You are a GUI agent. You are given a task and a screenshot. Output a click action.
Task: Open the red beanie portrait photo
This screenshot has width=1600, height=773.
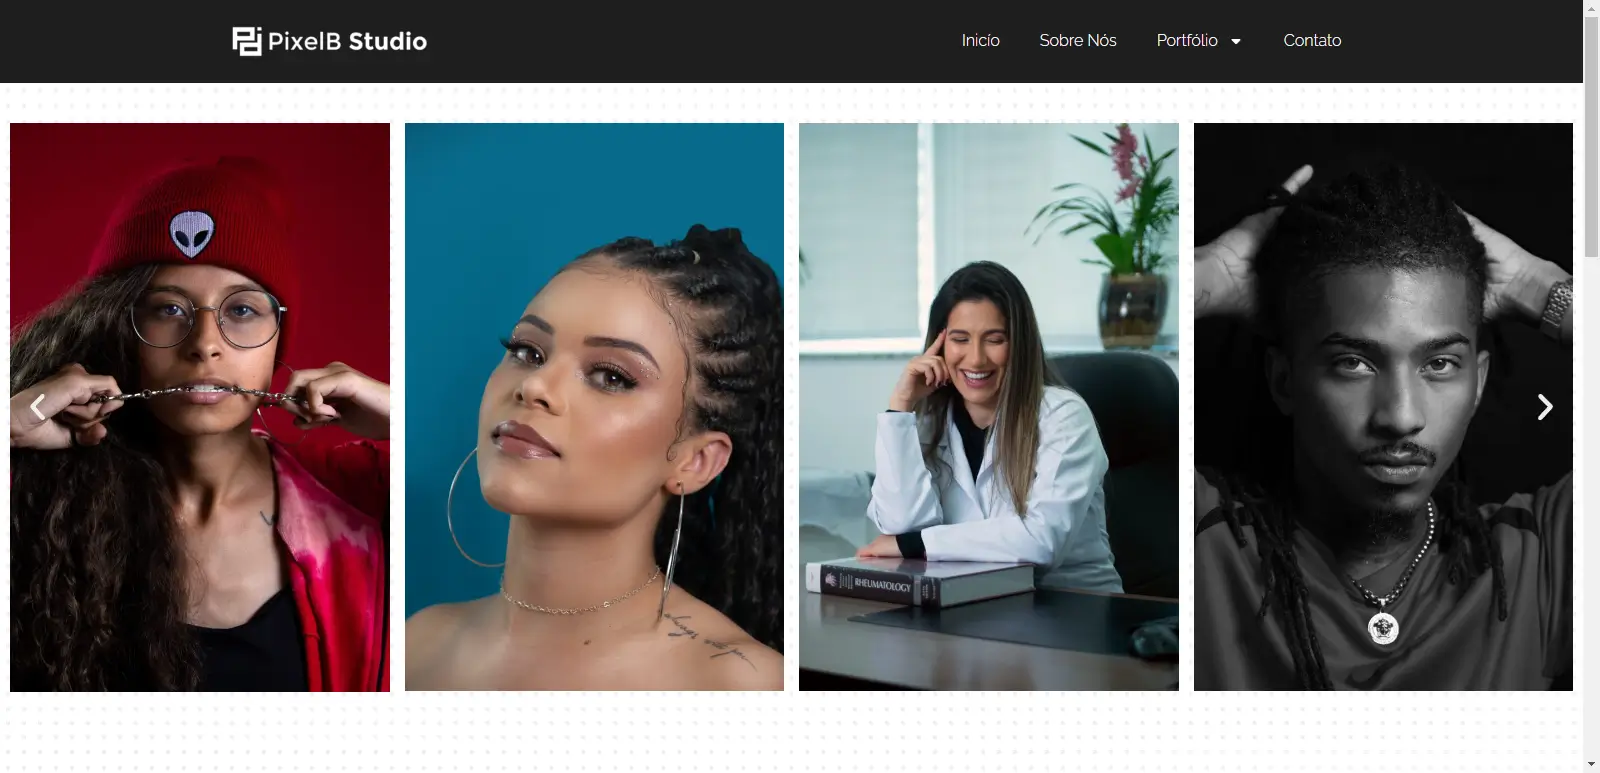coord(200,407)
